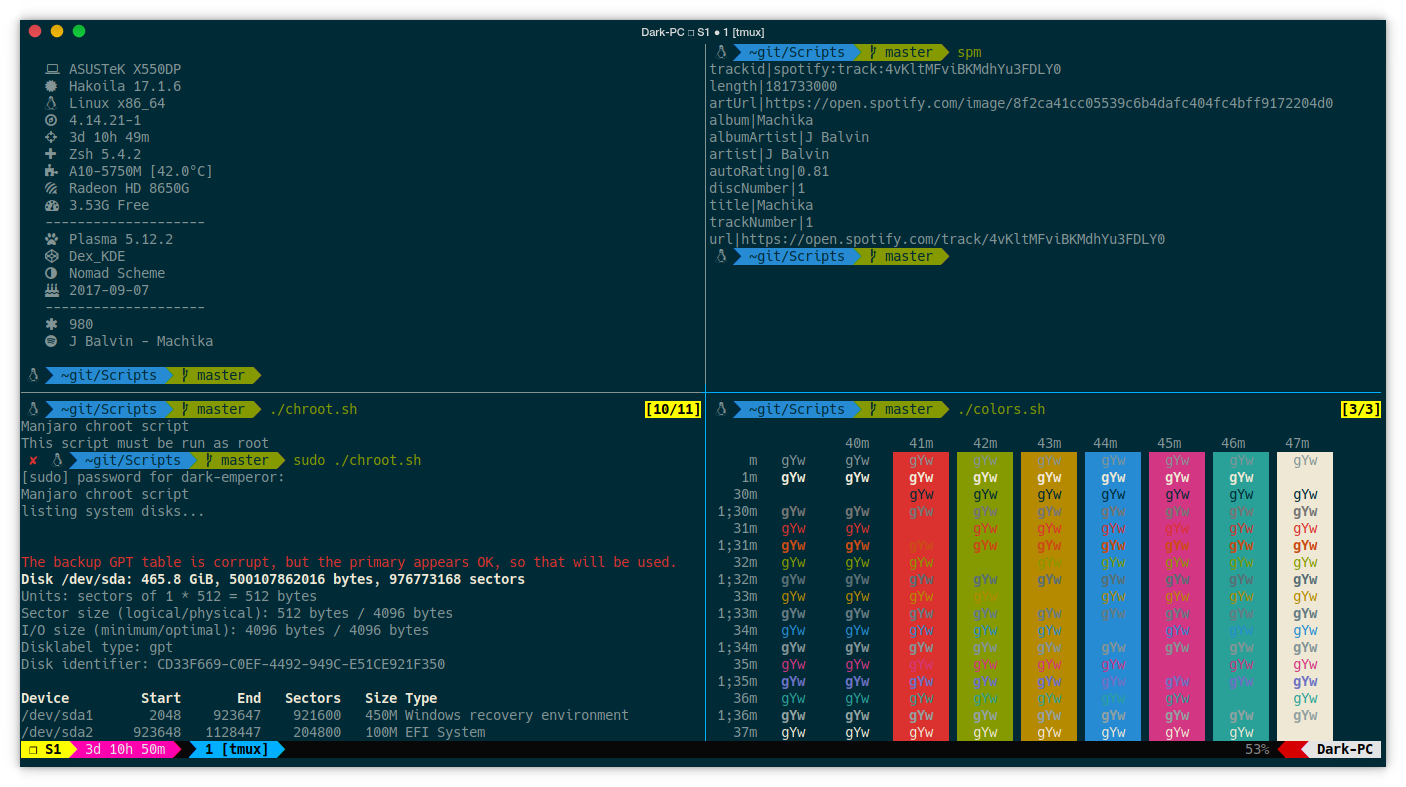Click the trackid spotify:track line

point(885,70)
